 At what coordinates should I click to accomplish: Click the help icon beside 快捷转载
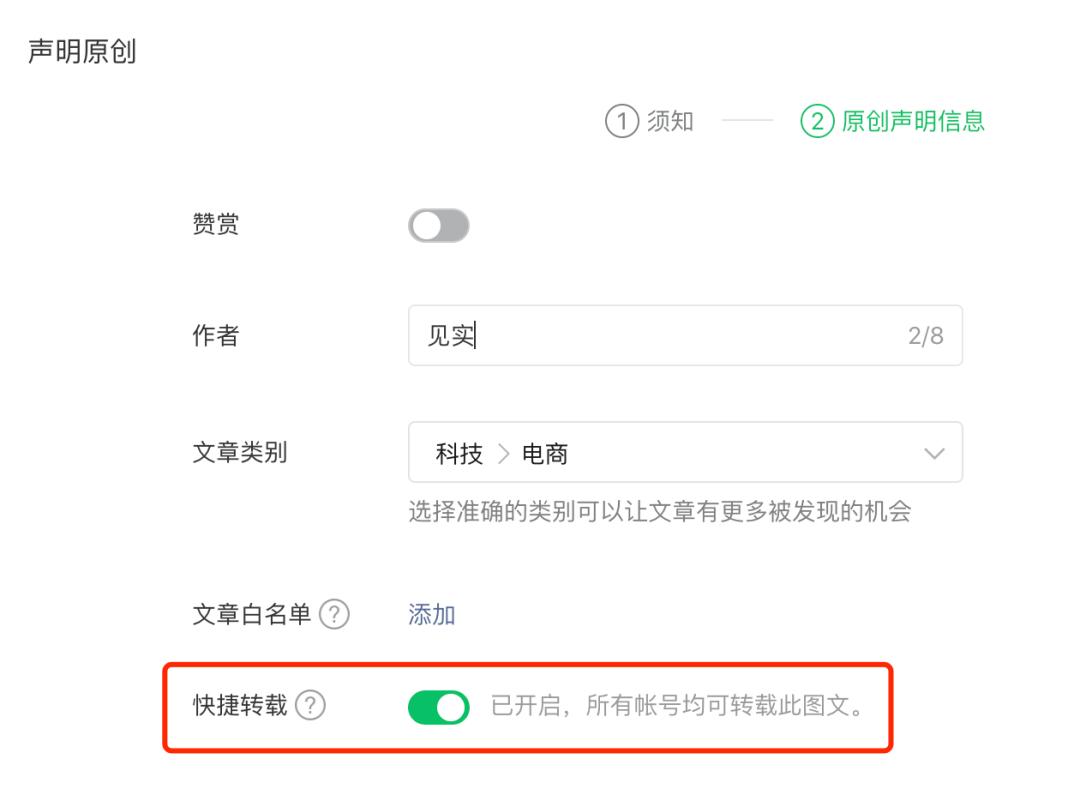(x=310, y=705)
